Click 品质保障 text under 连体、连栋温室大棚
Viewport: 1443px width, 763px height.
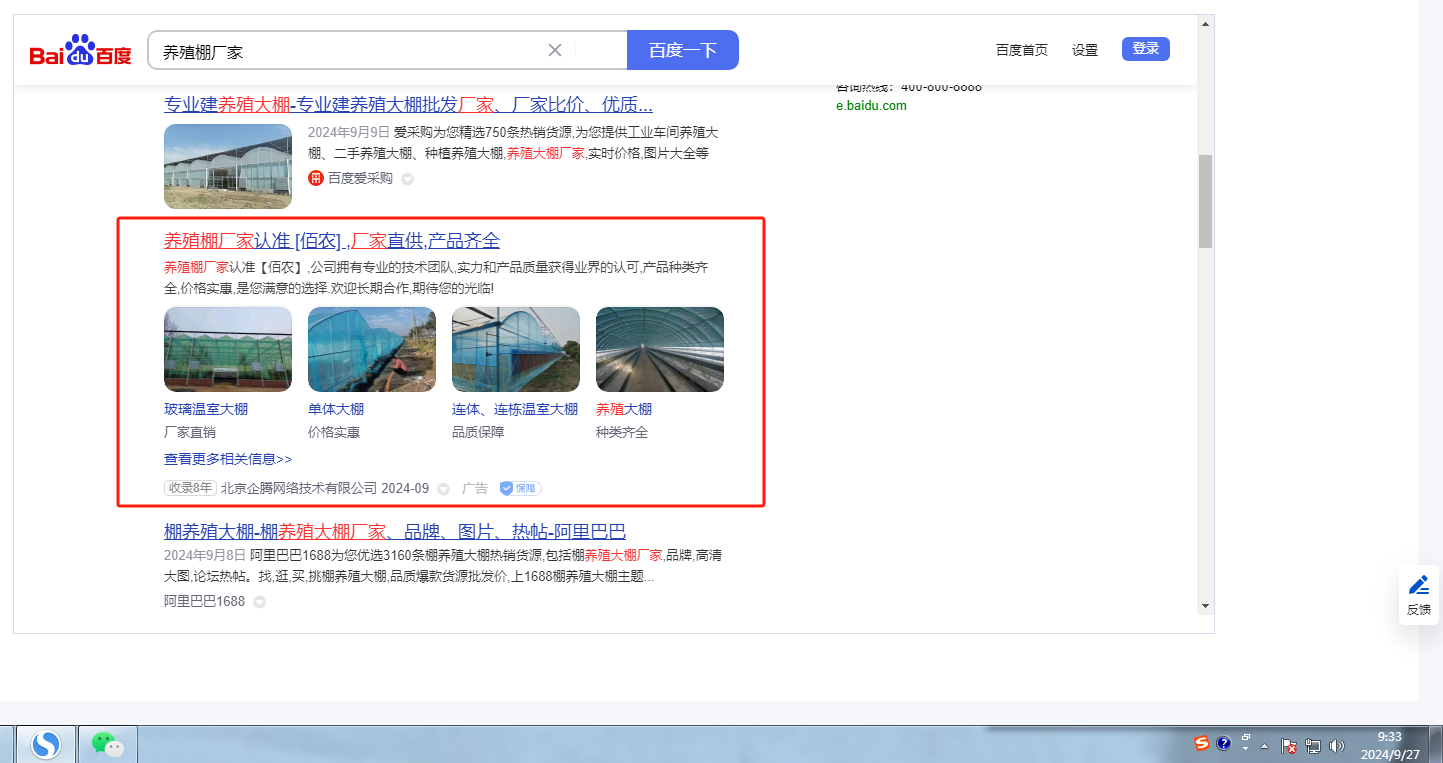pyautogui.click(x=478, y=432)
